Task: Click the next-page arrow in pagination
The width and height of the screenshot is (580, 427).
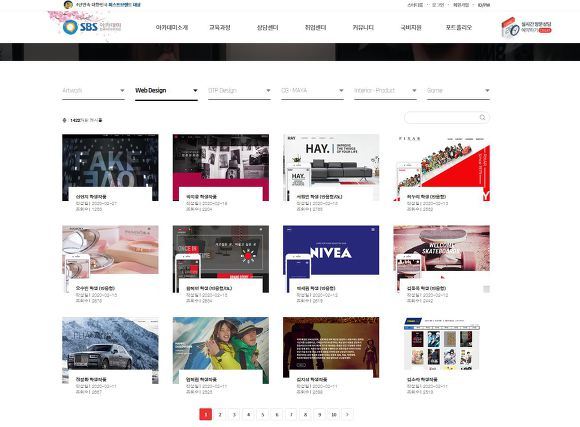Action: [x=347, y=414]
